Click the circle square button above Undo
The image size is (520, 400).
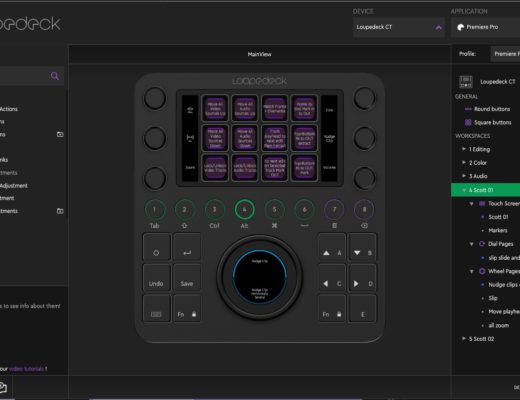157,247
